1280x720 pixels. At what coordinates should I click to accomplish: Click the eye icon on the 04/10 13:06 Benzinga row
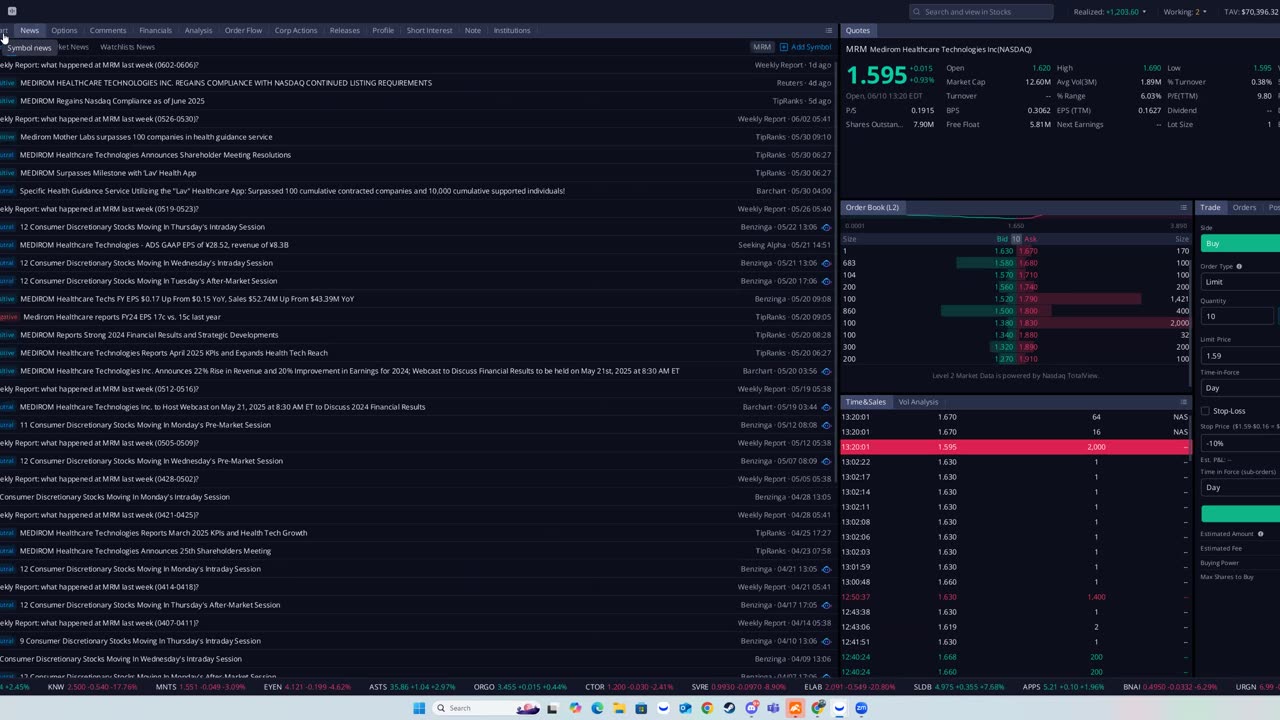[826, 641]
